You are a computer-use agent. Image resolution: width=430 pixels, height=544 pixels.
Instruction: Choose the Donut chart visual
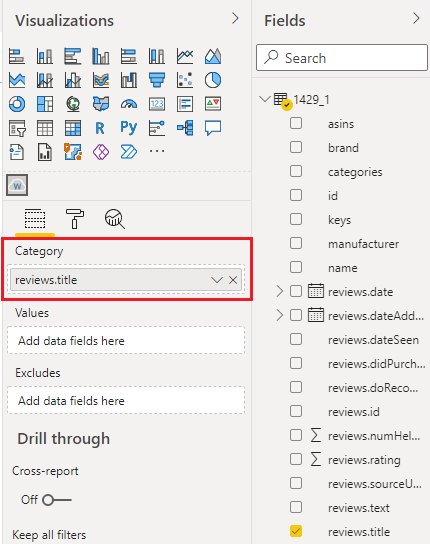(17, 104)
